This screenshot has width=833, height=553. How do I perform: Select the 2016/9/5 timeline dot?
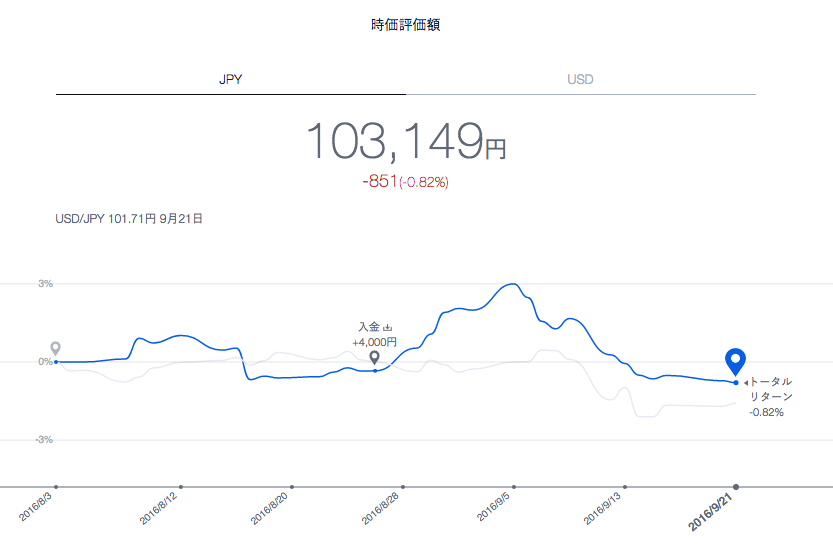pyautogui.click(x=514, y=487)
